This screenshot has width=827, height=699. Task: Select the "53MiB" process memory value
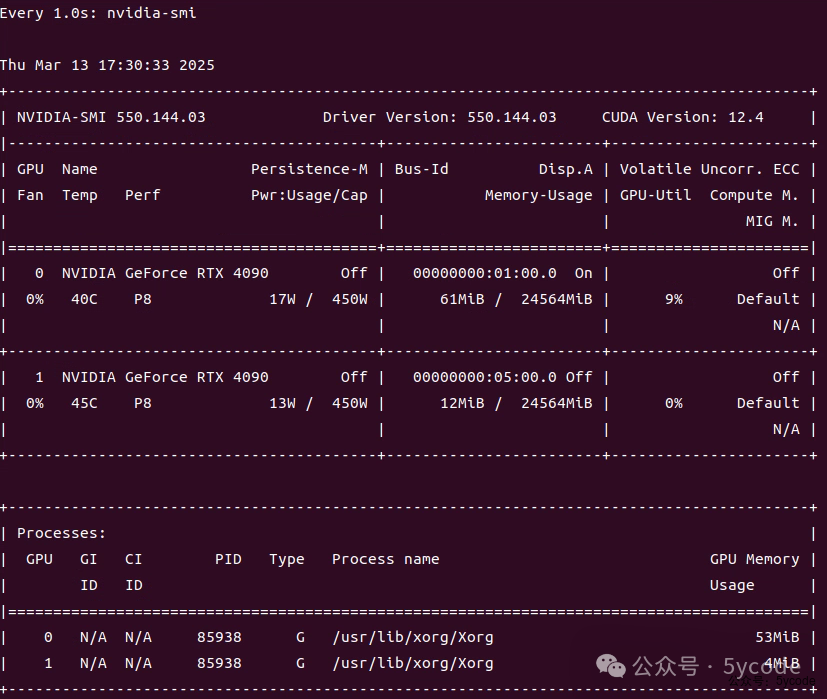[777, 637]
